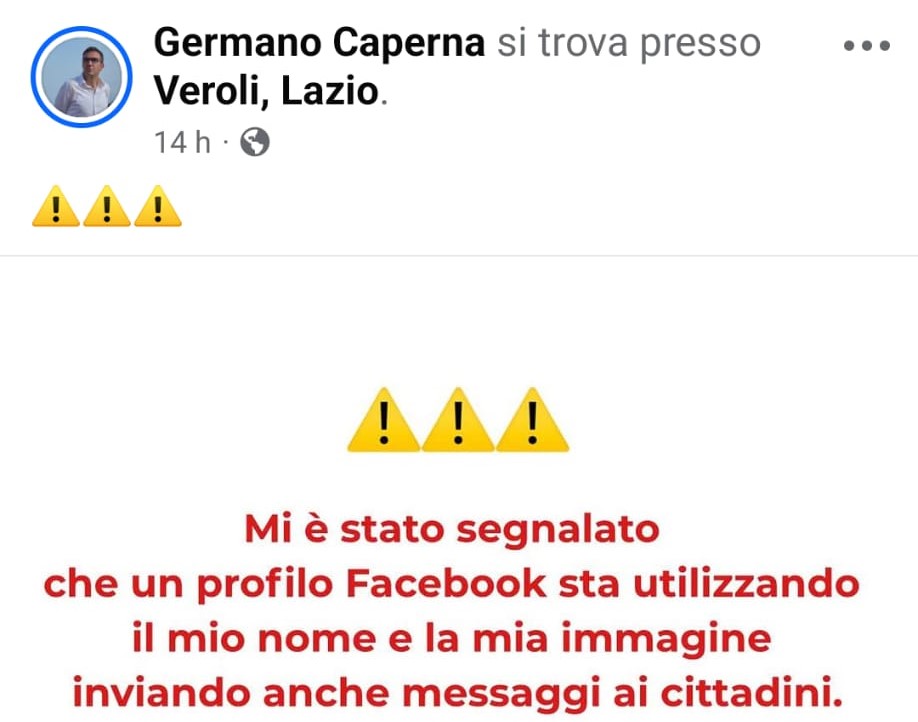The height and width of the screenshot is (722, 918).
Task: Click the rightmost large warning sign in the image
Action: point(532,420)
